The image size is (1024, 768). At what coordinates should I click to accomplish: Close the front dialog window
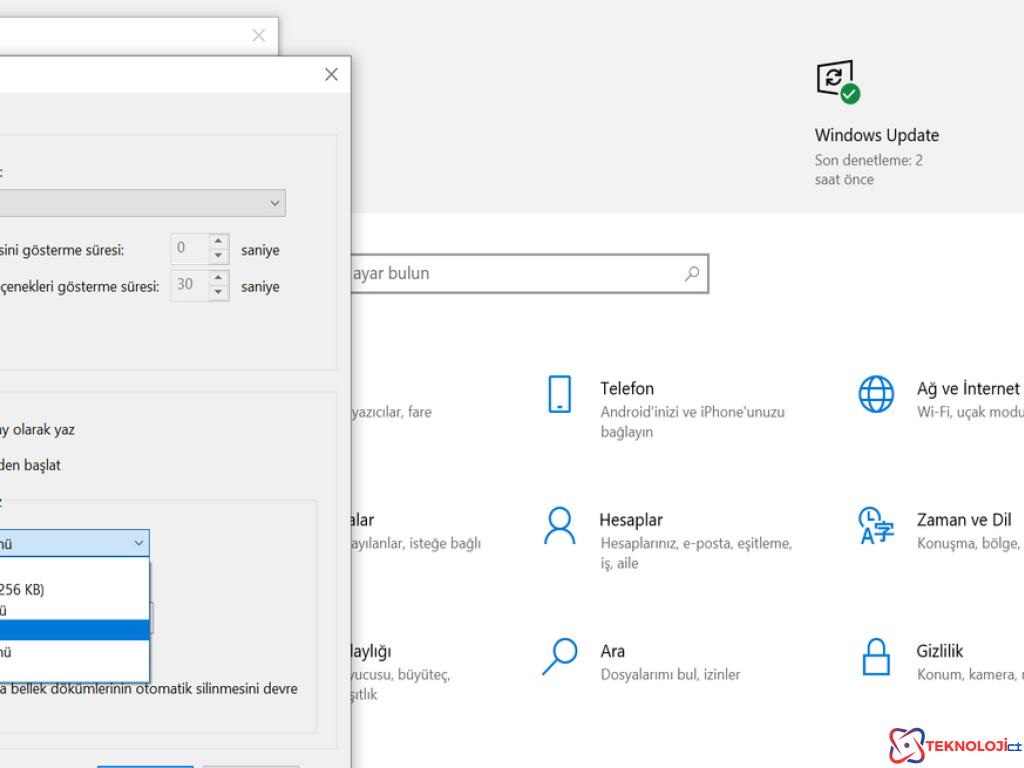332,75
